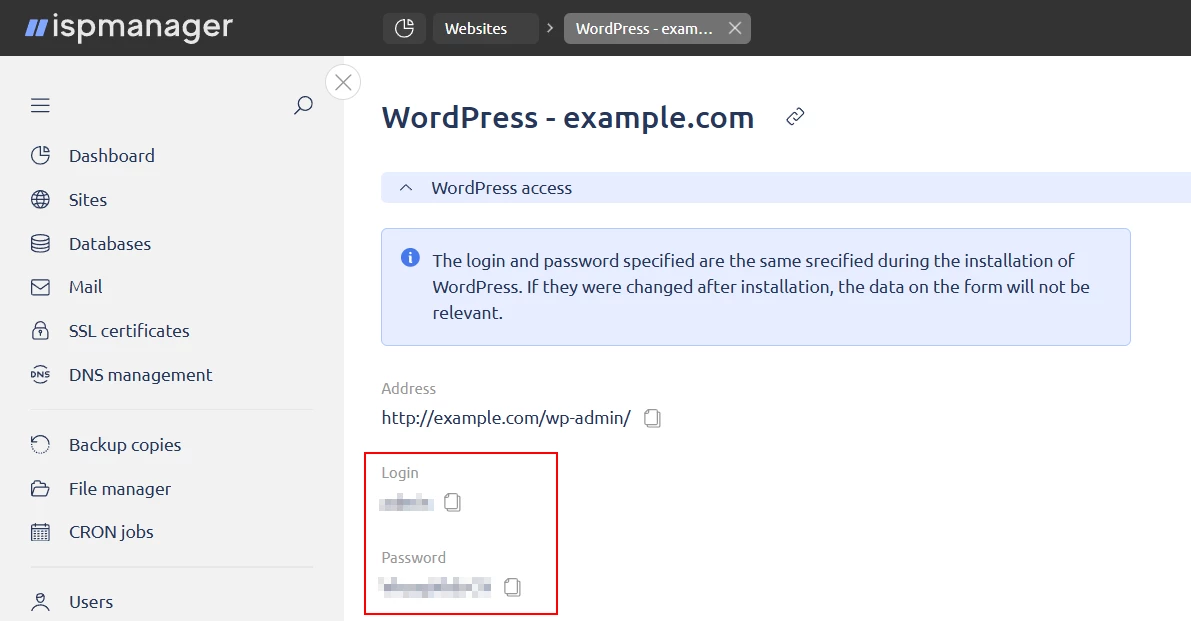Screen dimensions: 1191x621
Task: Copy the Password value
Action: point(512,587)
